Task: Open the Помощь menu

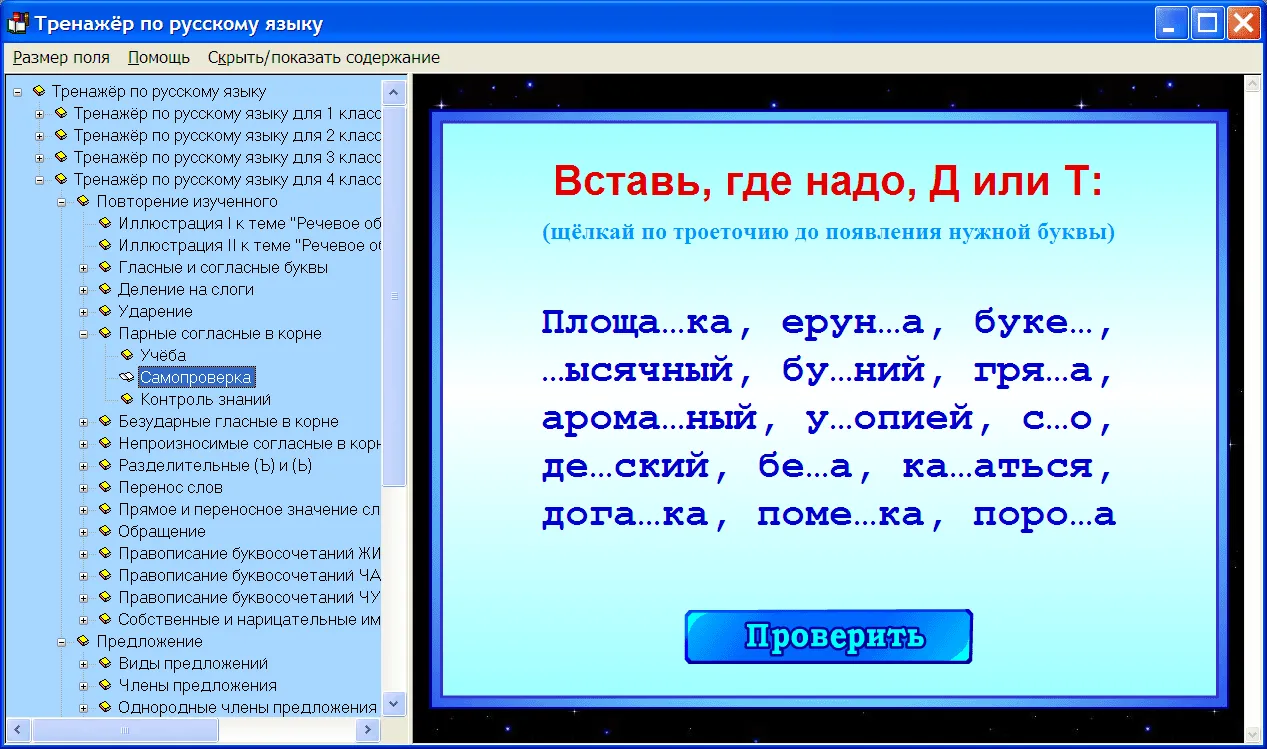Action: coord(159,58)
